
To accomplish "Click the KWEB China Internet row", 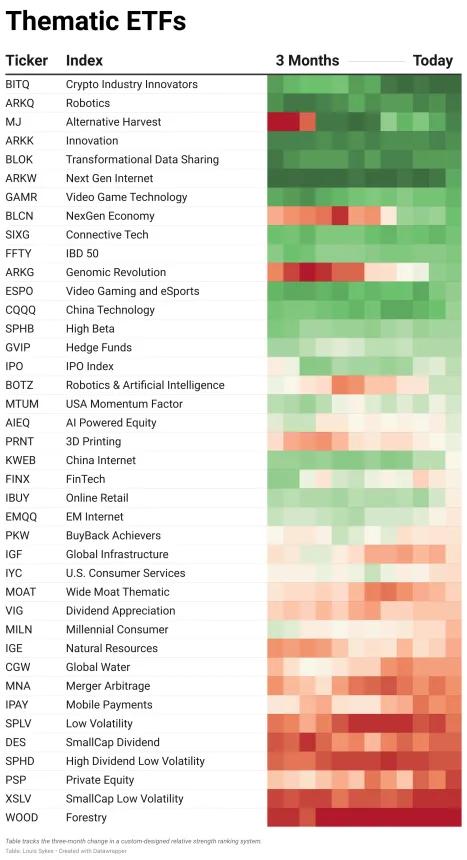I will click(x=233, y=460).
